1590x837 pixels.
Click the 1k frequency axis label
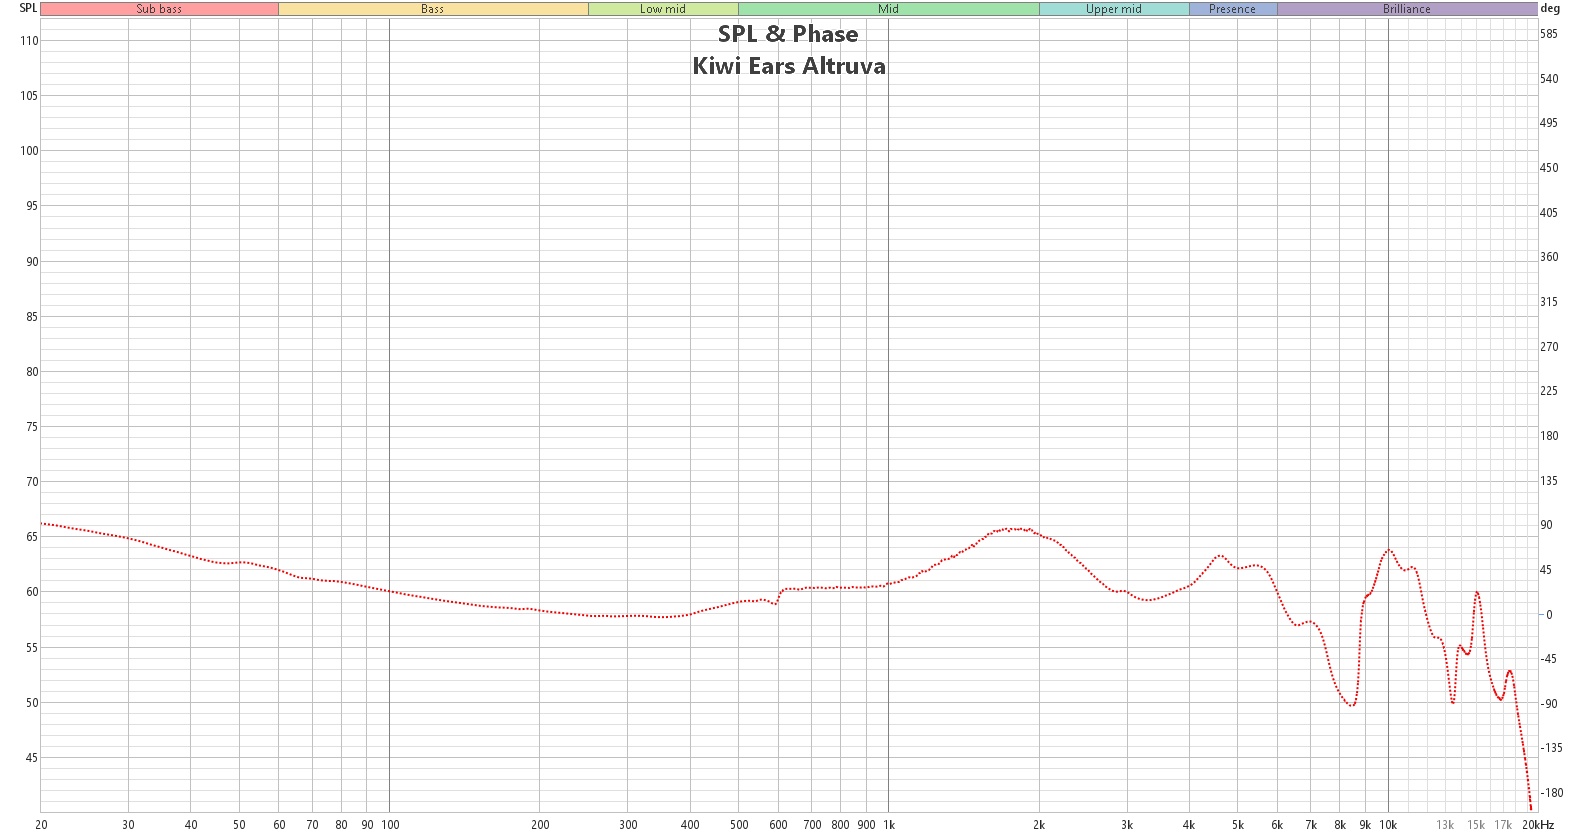pyautogui.click(x=889, y=825)
